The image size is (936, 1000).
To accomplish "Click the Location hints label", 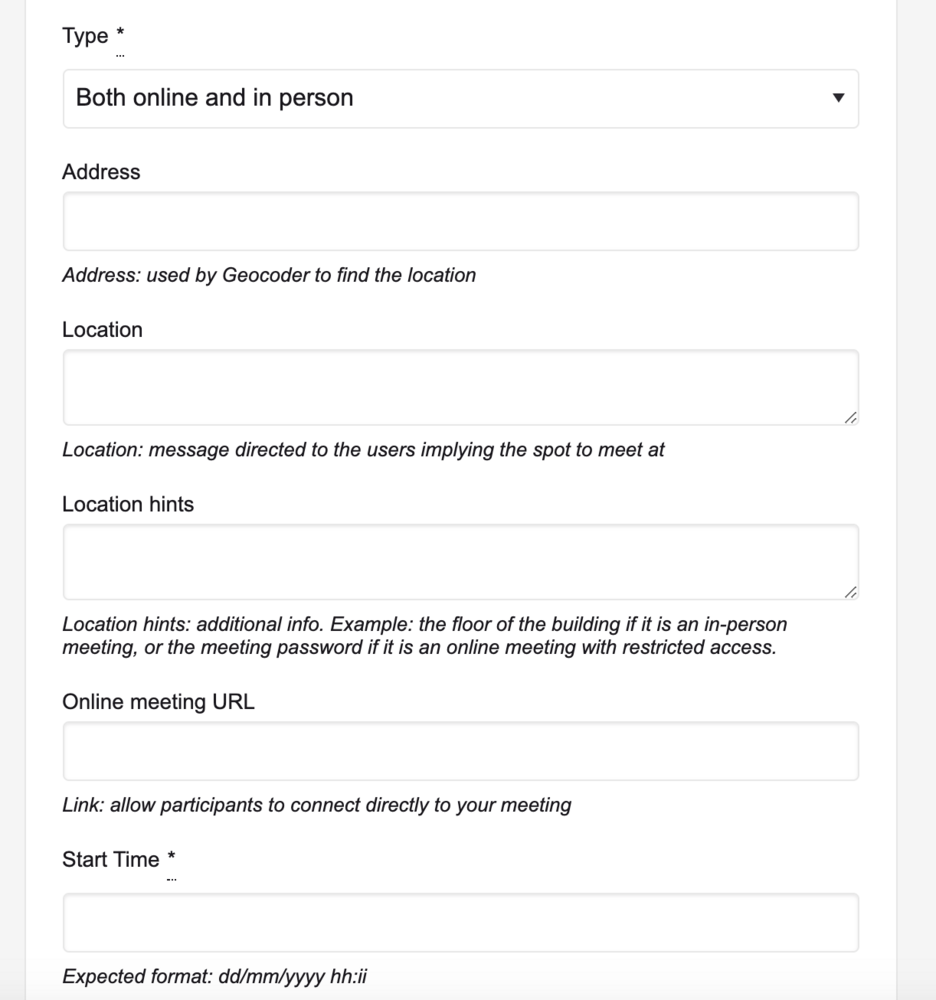I will 128,505.
